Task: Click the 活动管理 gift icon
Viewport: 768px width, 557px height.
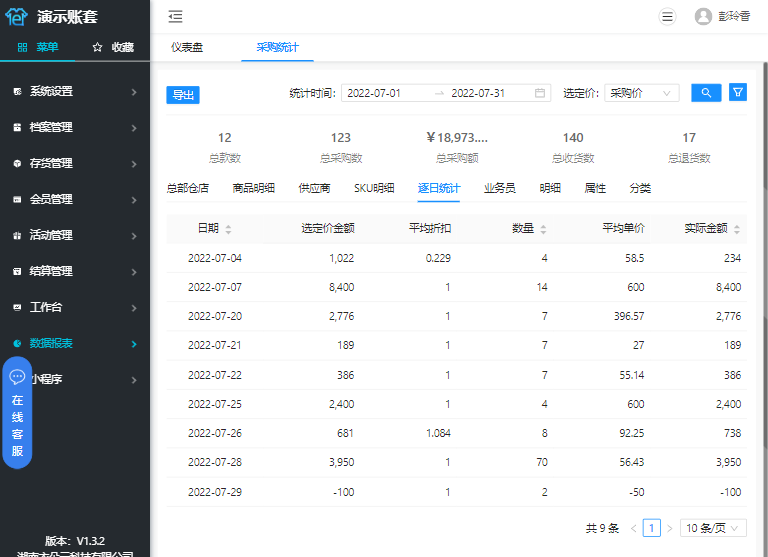Action: [x=17, y=236]
